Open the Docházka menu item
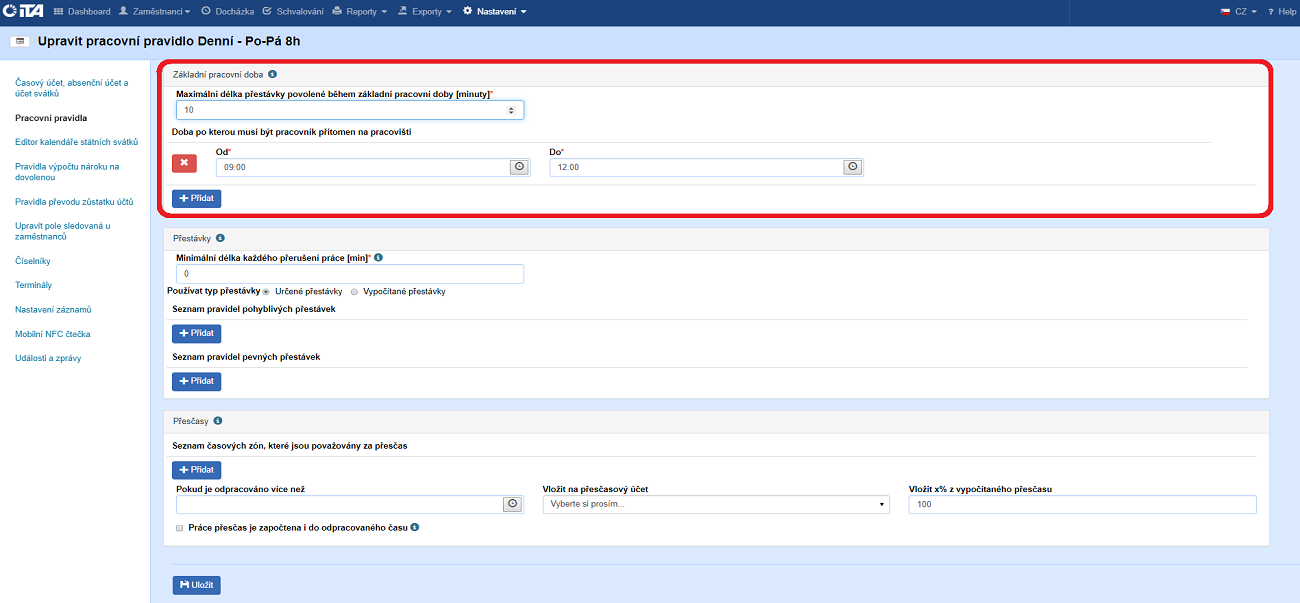 227,11
